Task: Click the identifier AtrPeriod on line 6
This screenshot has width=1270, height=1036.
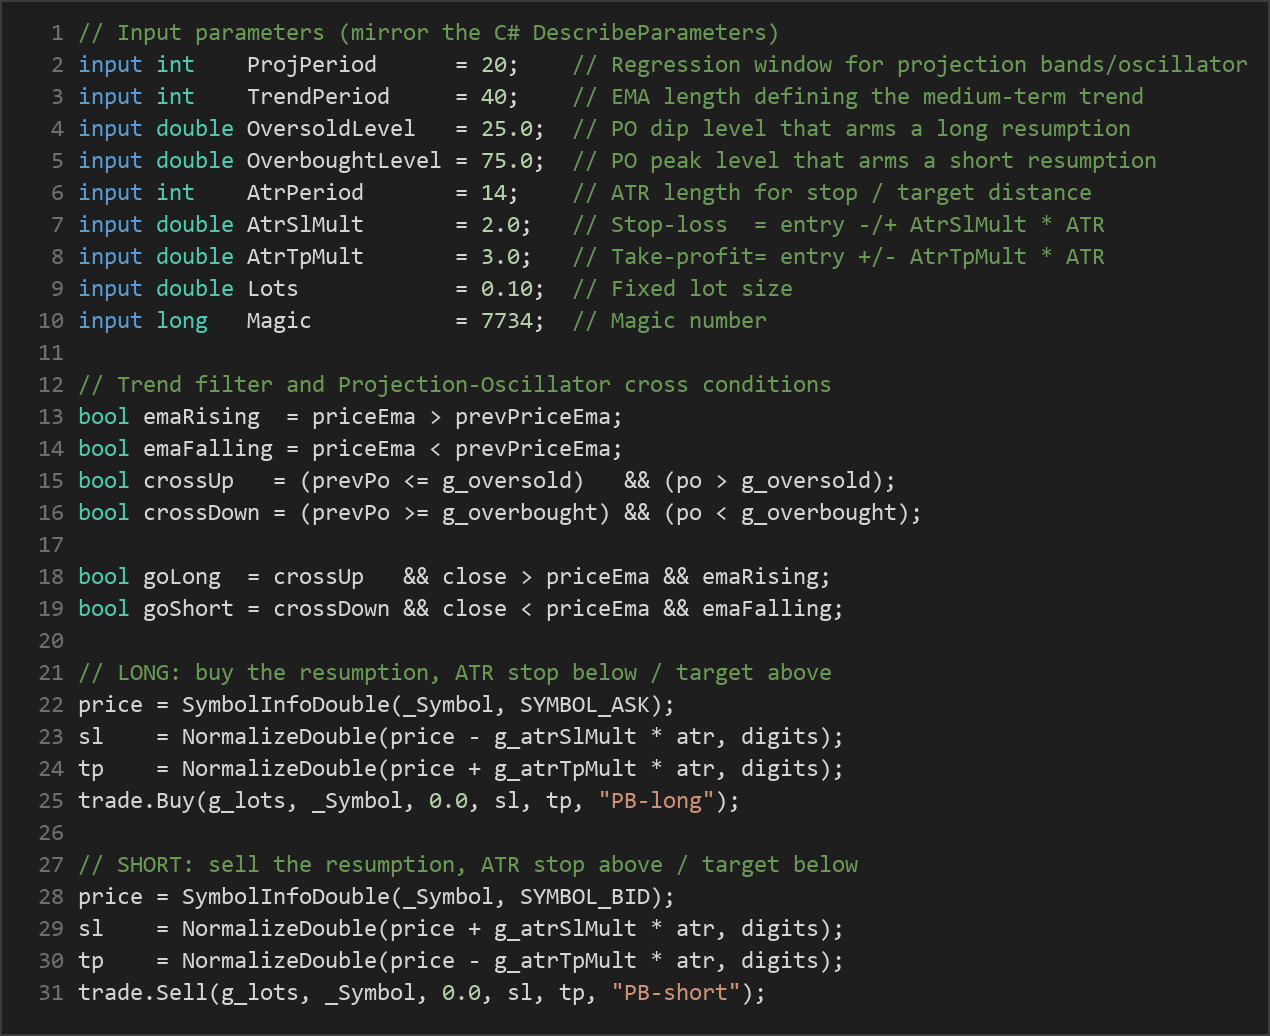Action: [x=305, y=193]
